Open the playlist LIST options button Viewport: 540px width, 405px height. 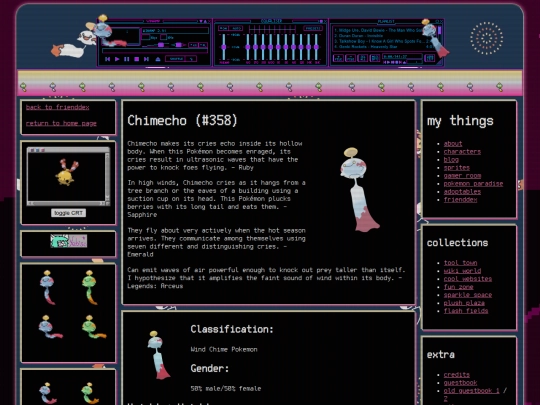point(430,58)
